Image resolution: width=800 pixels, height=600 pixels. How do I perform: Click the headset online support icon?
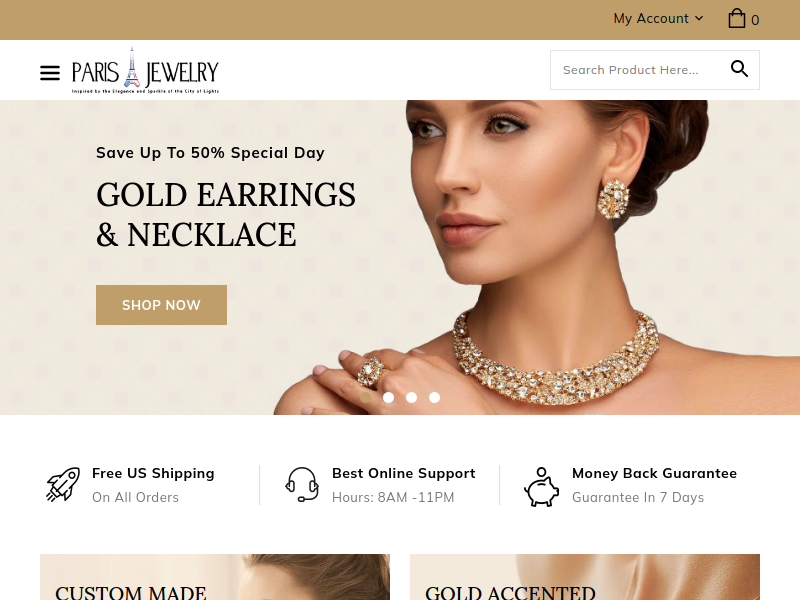[x=302, y=485]
